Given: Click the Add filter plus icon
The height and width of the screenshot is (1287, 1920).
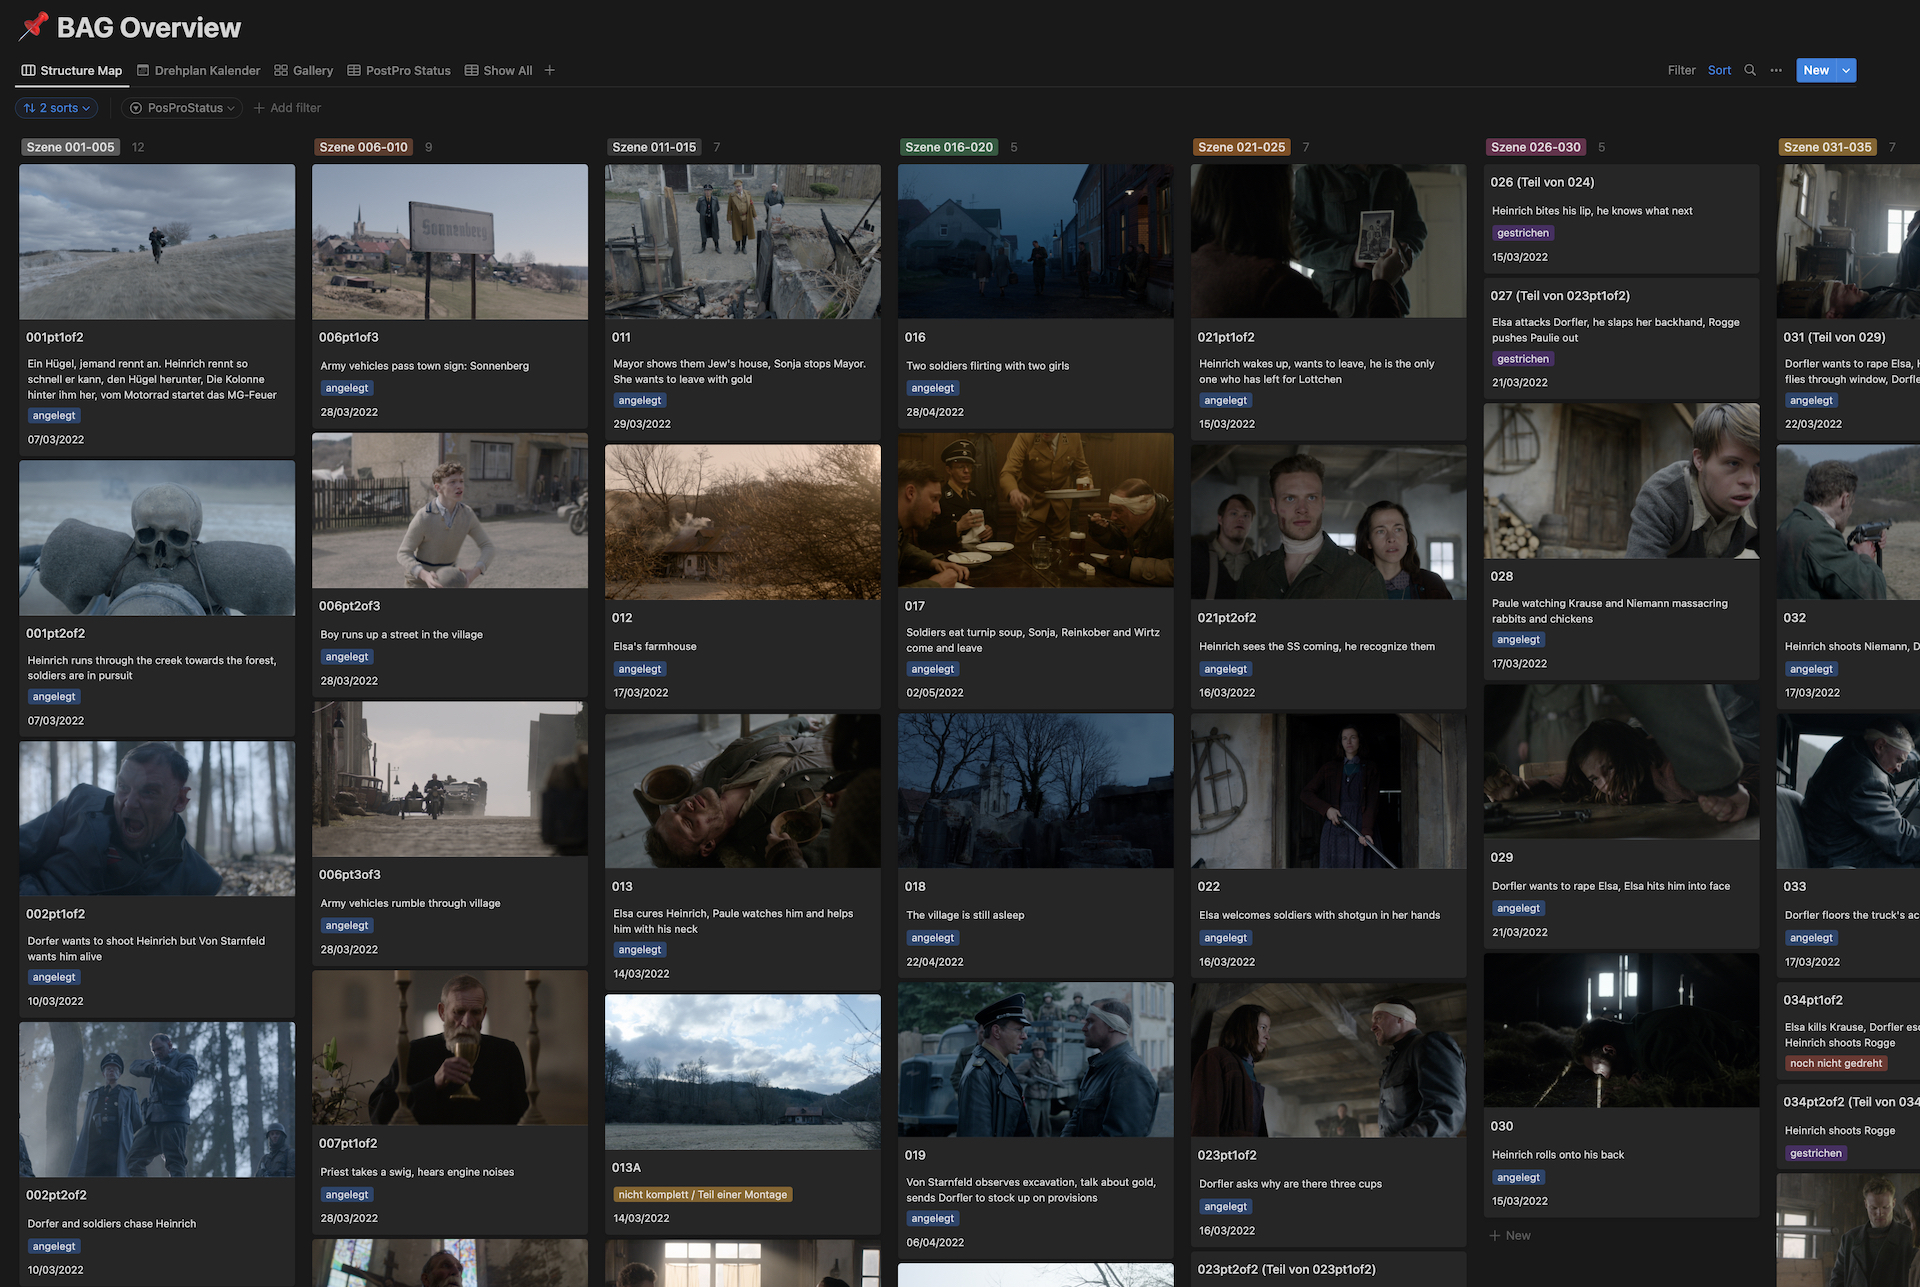Looking at the screenshot, I should coord(259,108).
